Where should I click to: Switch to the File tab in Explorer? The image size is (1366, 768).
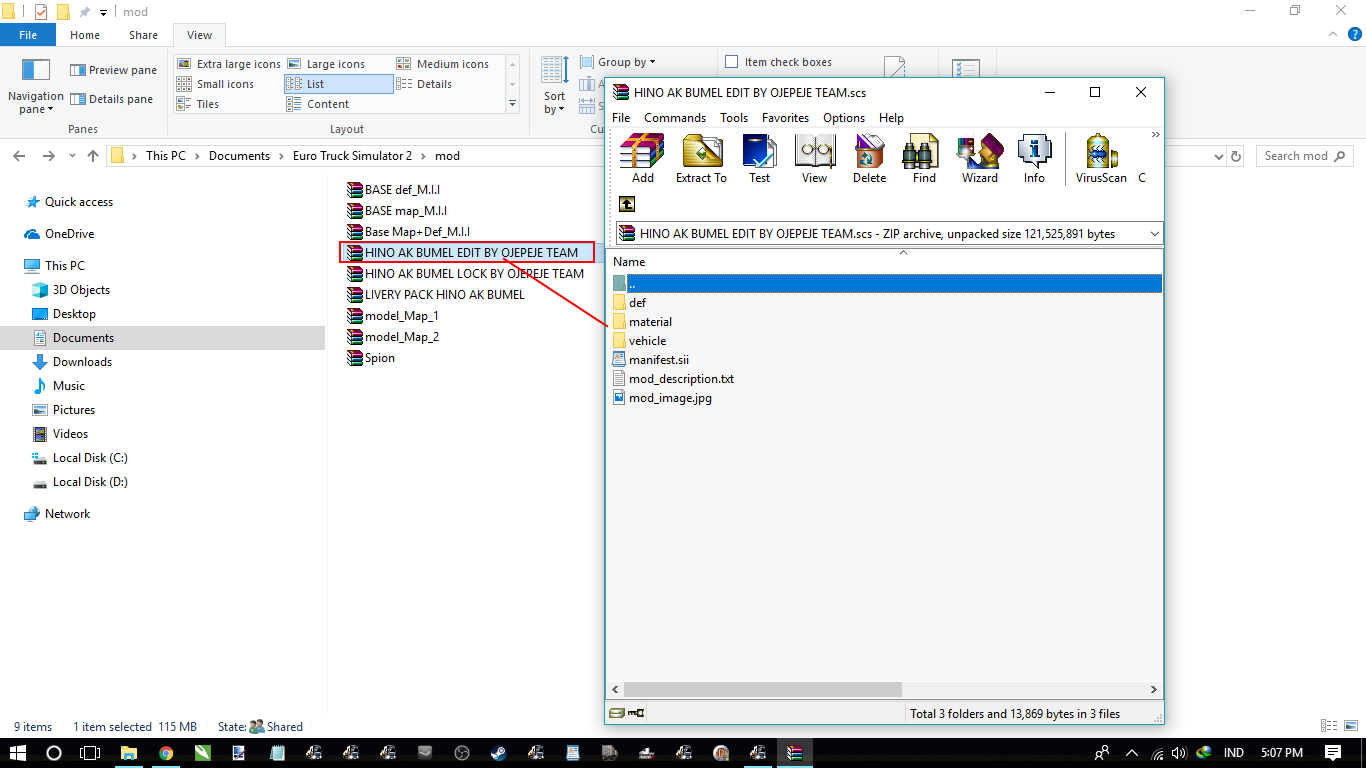[28, 35]
